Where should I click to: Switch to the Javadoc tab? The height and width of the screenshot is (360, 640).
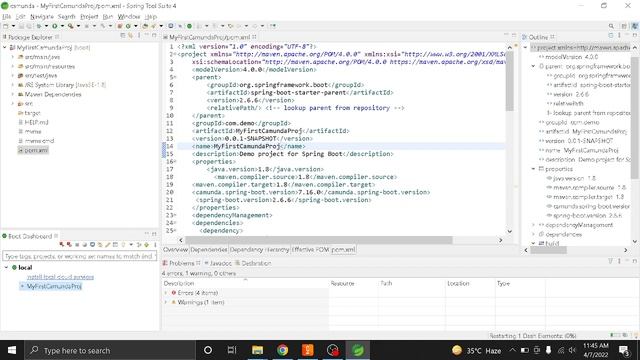(x=218, y=263)
